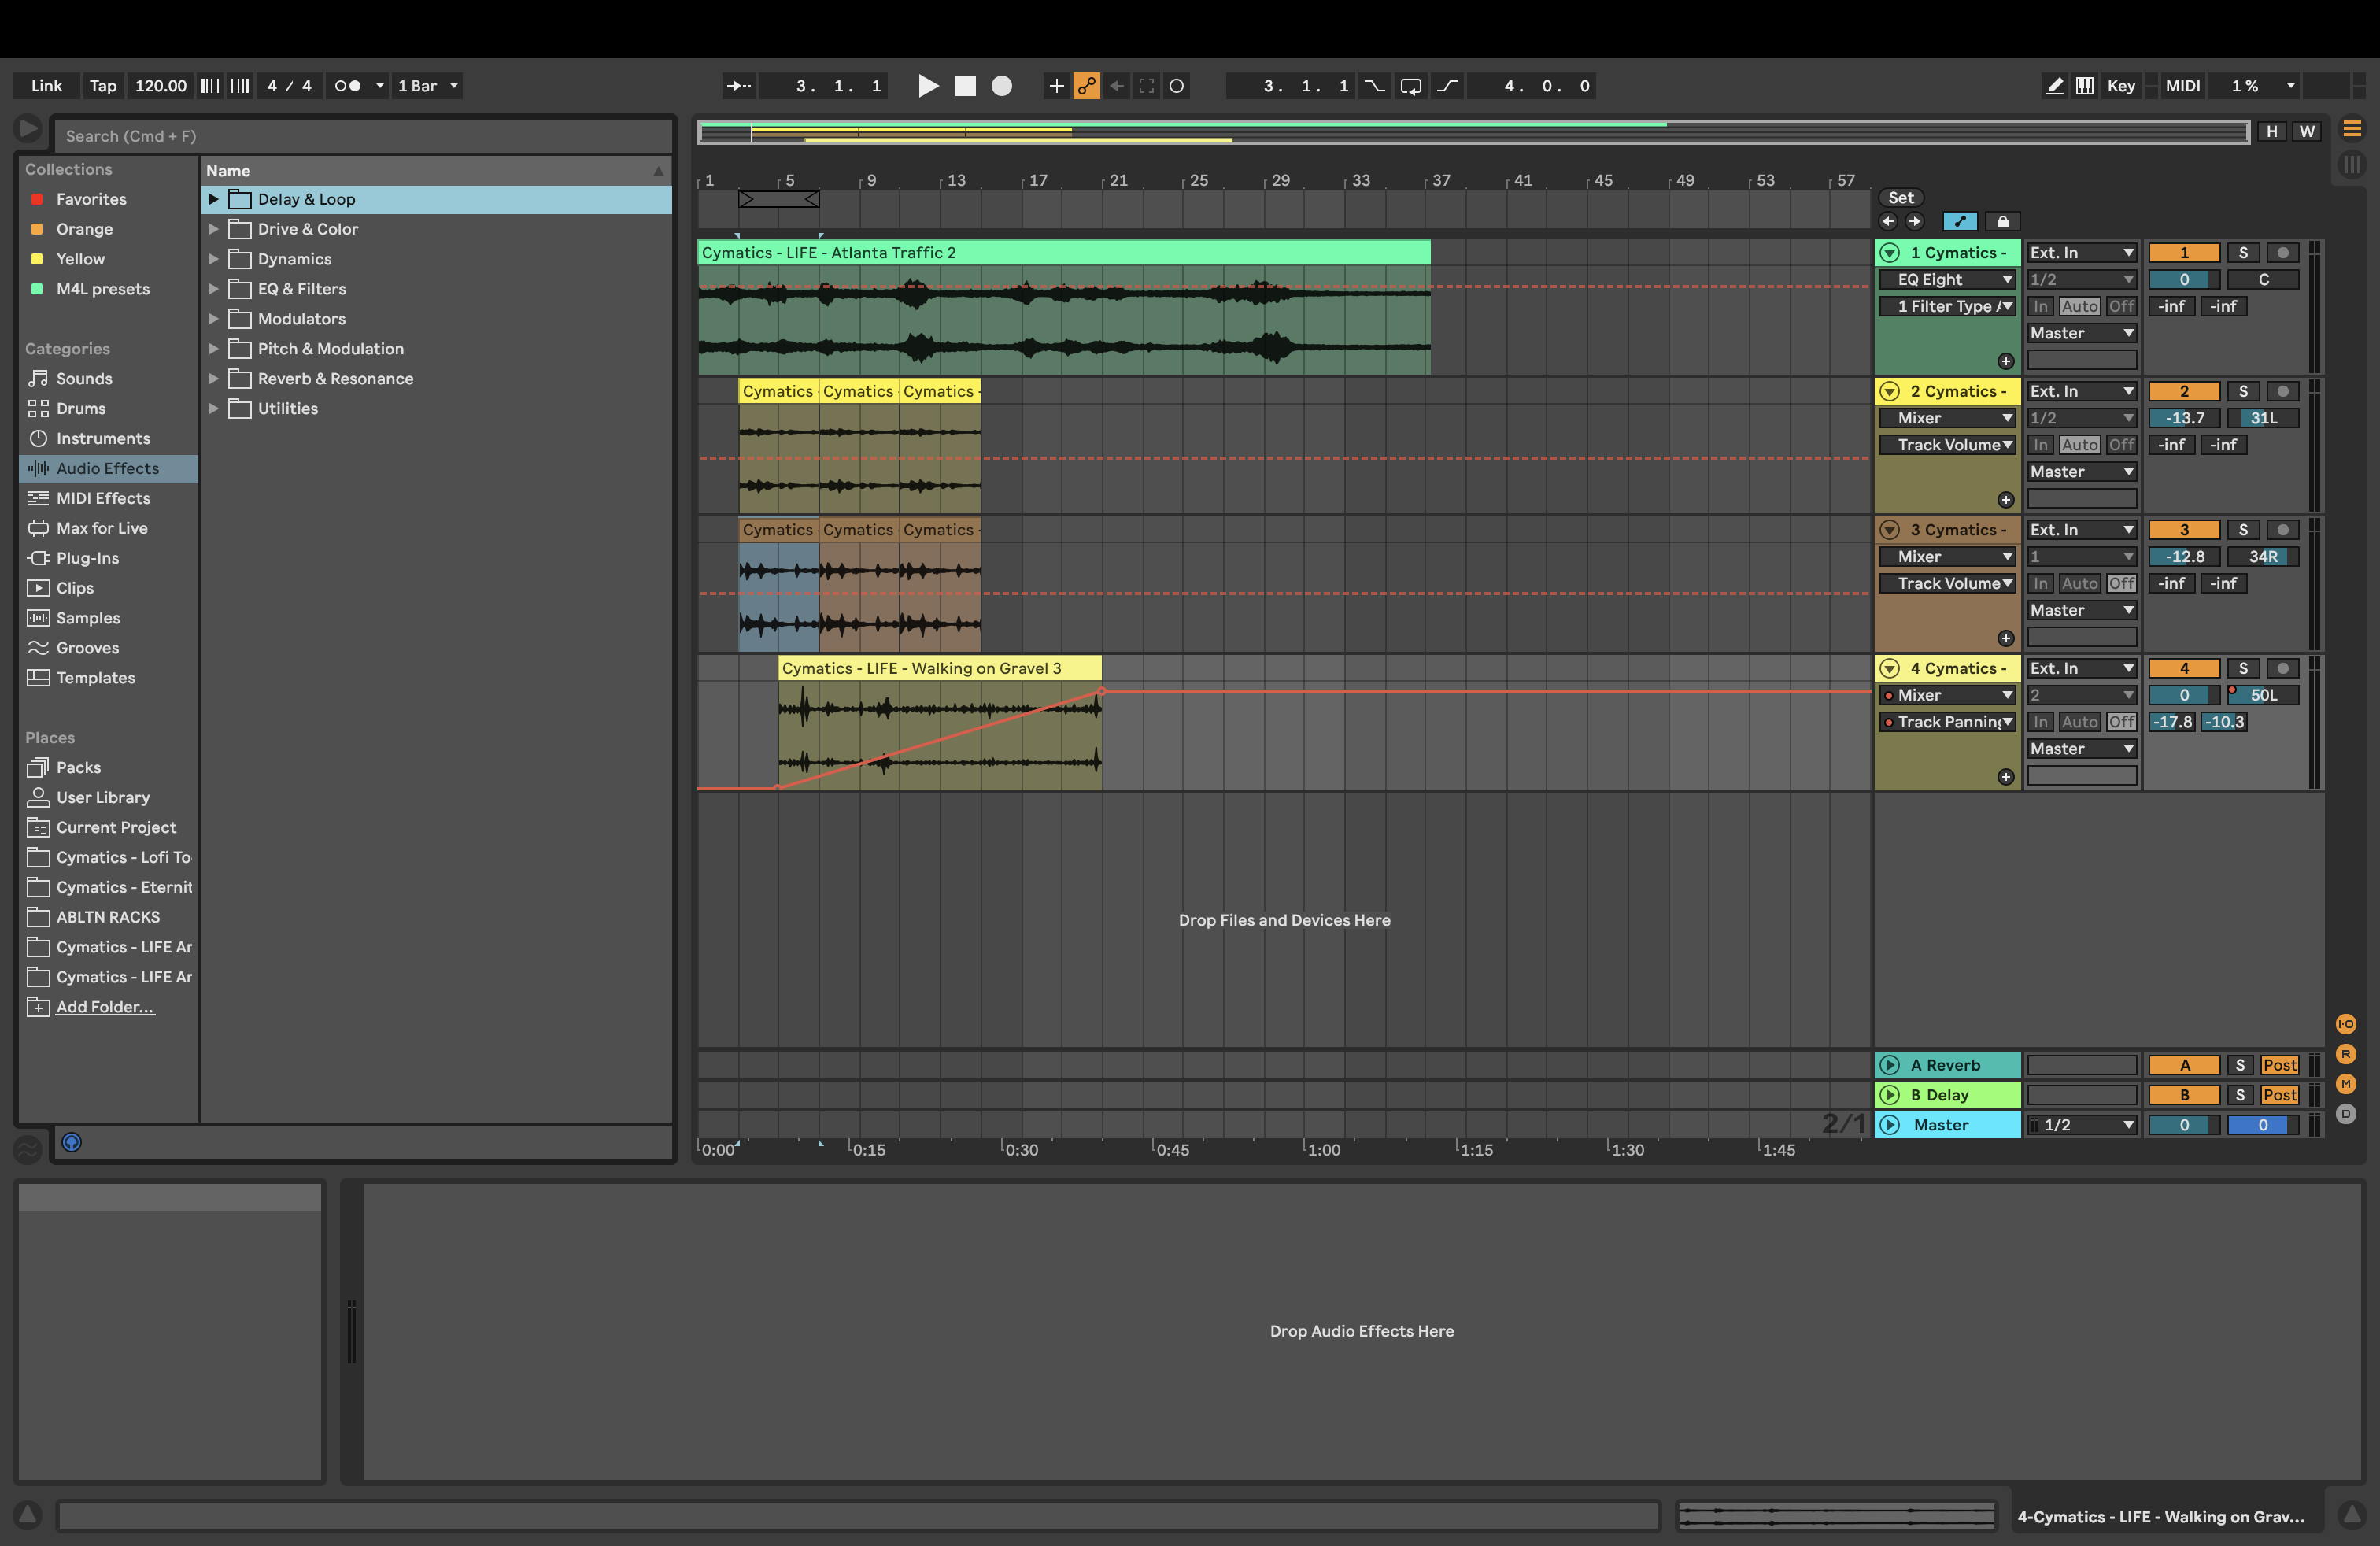Toggle Draw Mode pencil icon
Viewport: 2380px width, 1546px height.
pos(2055,86)
